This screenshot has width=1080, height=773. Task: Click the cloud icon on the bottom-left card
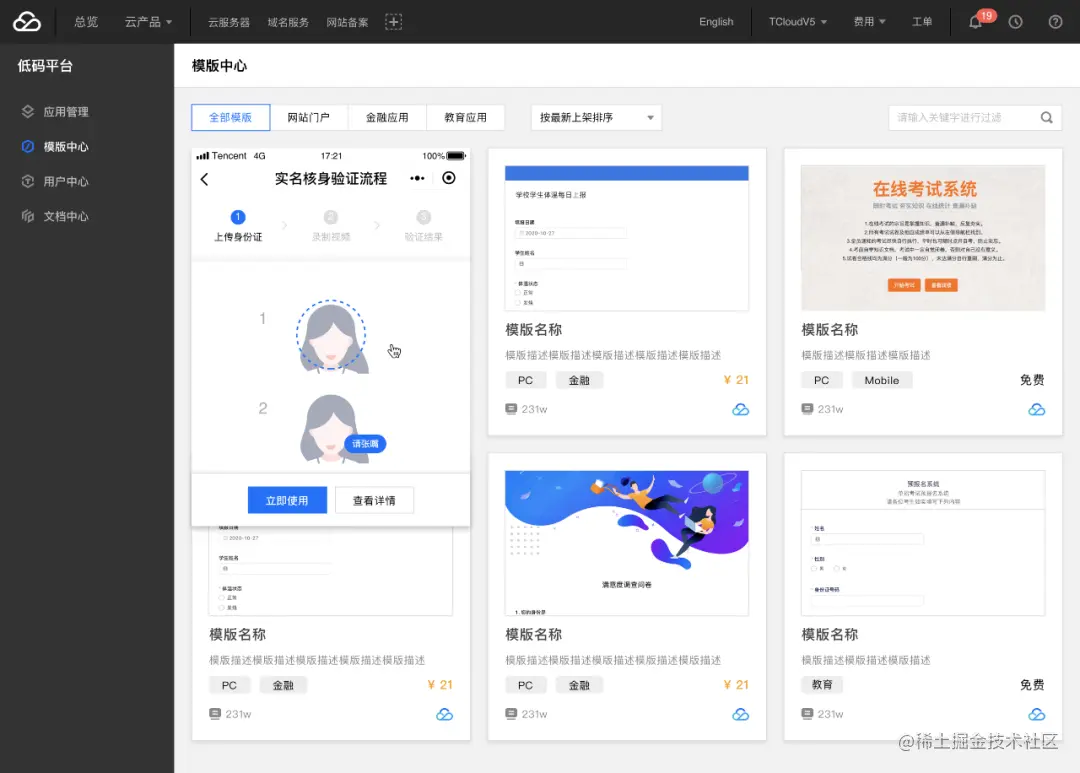pyautogui.click(x=444, y=714)
